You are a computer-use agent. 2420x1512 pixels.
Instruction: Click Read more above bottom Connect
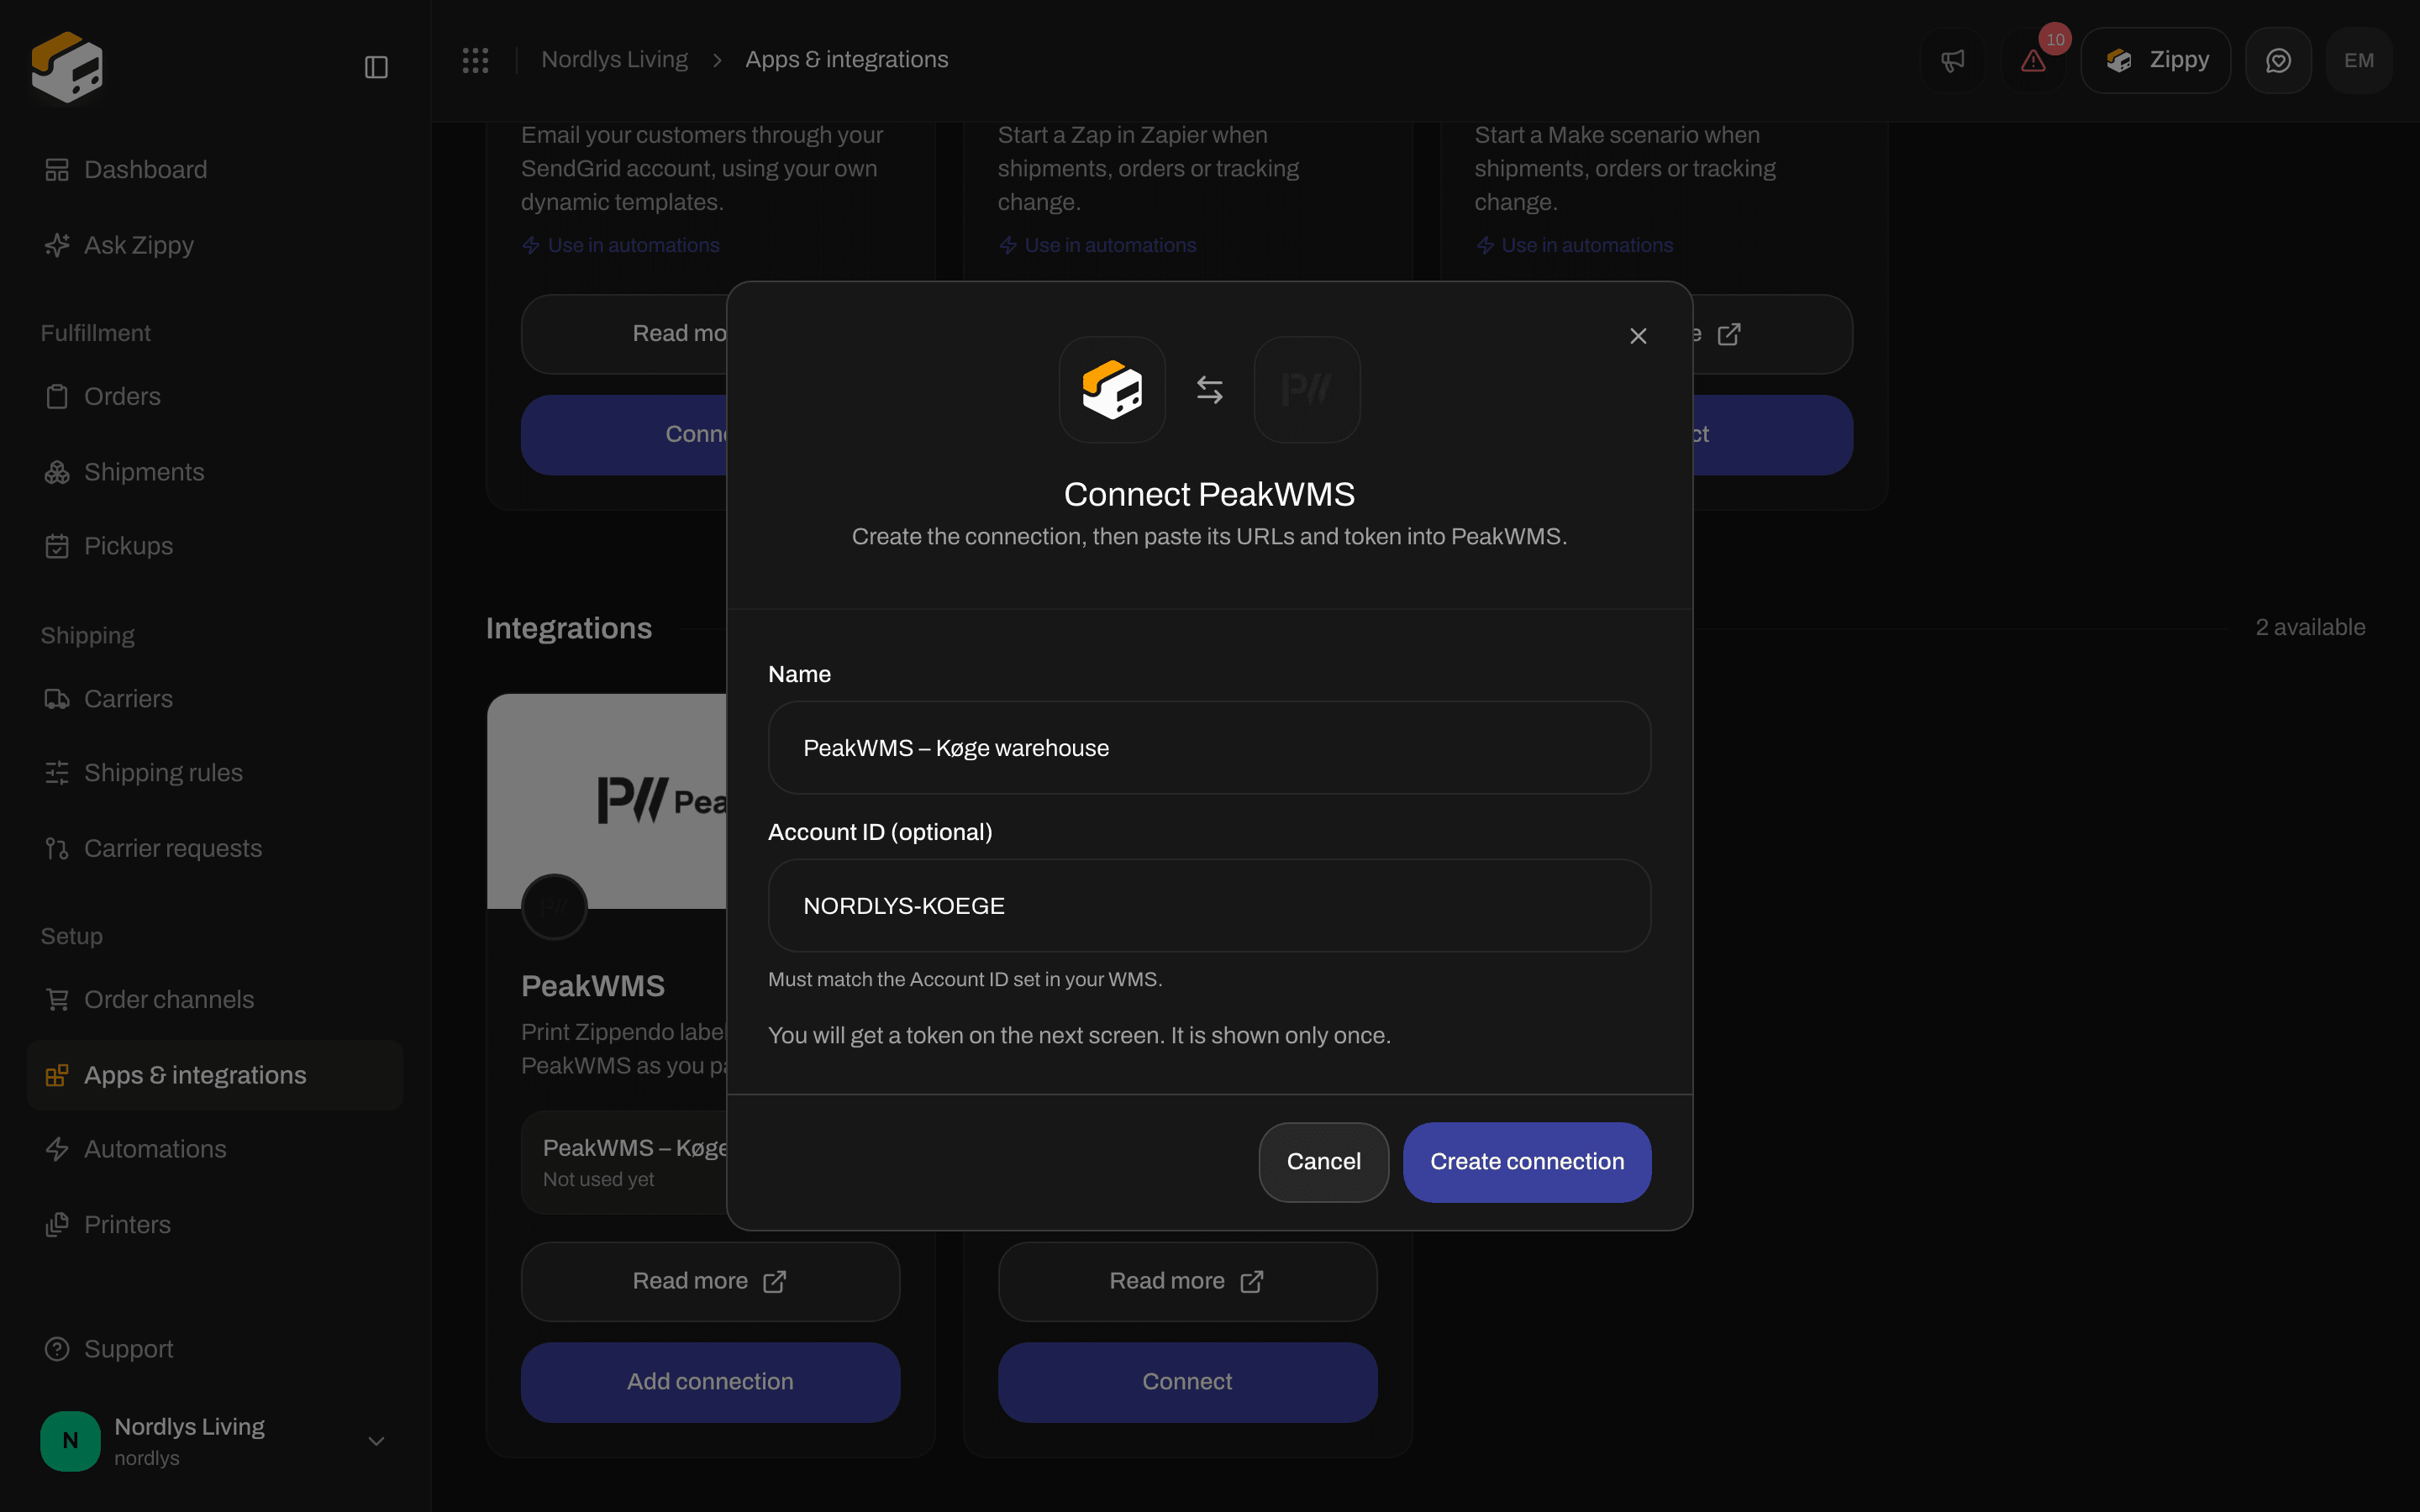(x=1187, y=1281)
